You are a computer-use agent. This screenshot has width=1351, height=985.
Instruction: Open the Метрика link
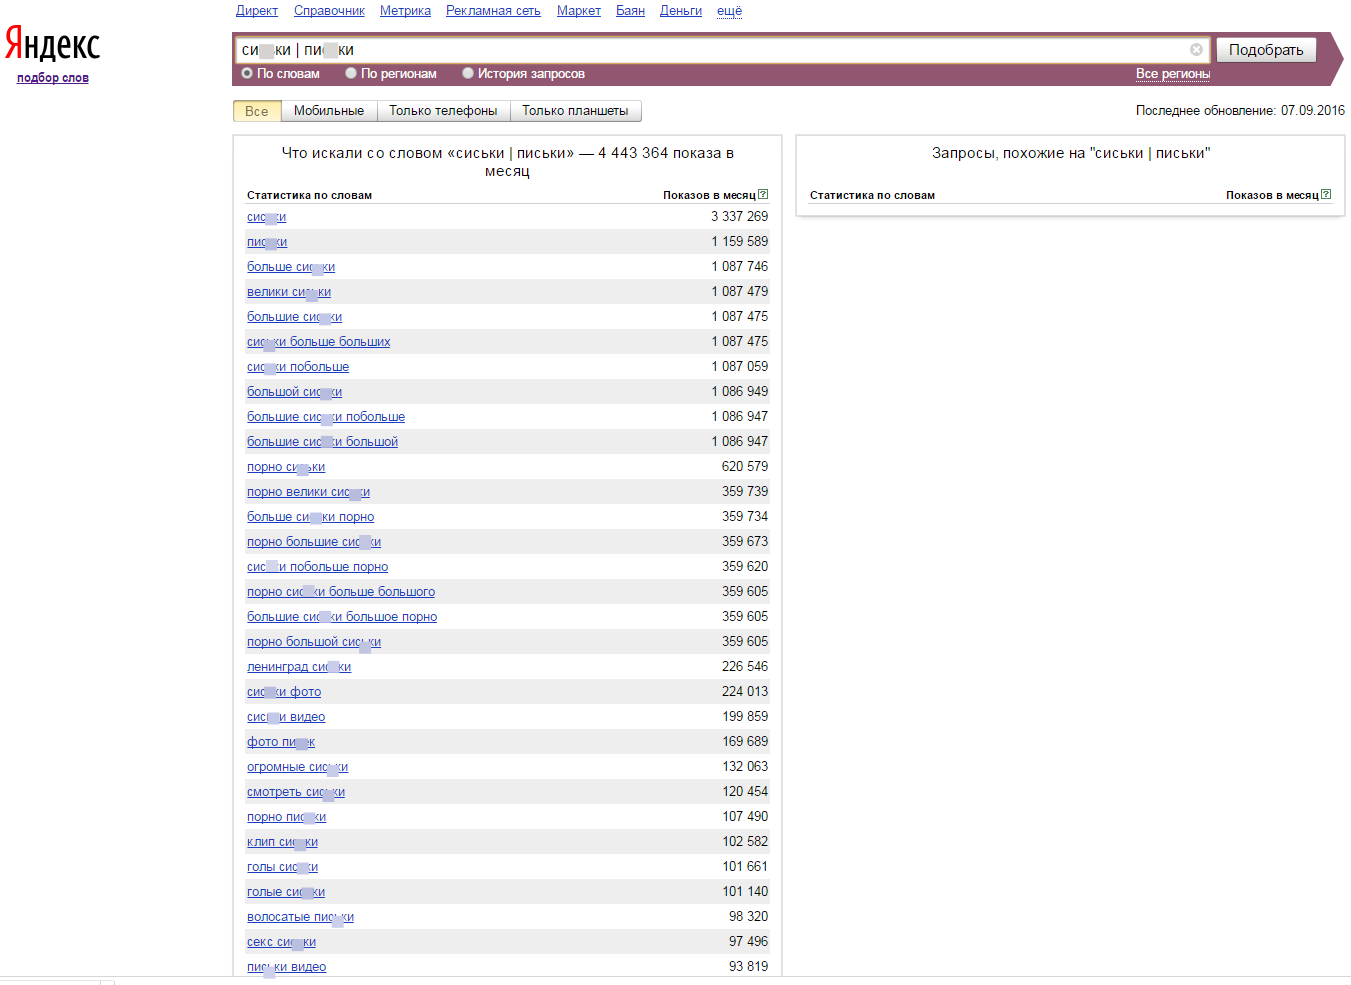(x=405, y=11)
